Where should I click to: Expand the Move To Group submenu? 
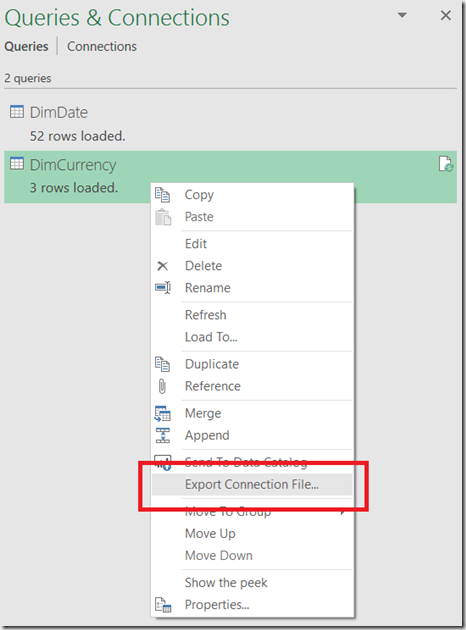(x=252, y=512)
